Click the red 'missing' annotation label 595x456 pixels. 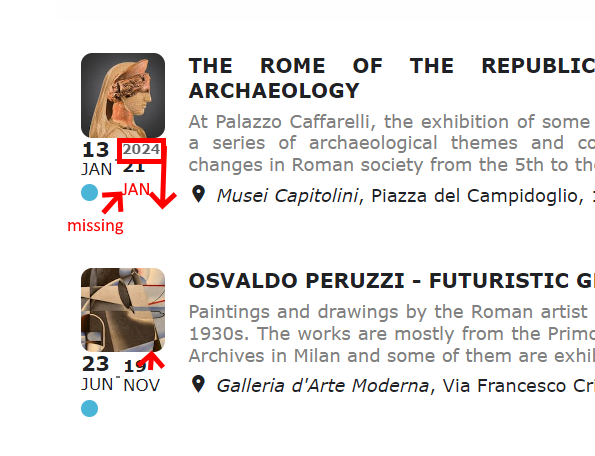[95, 226]
